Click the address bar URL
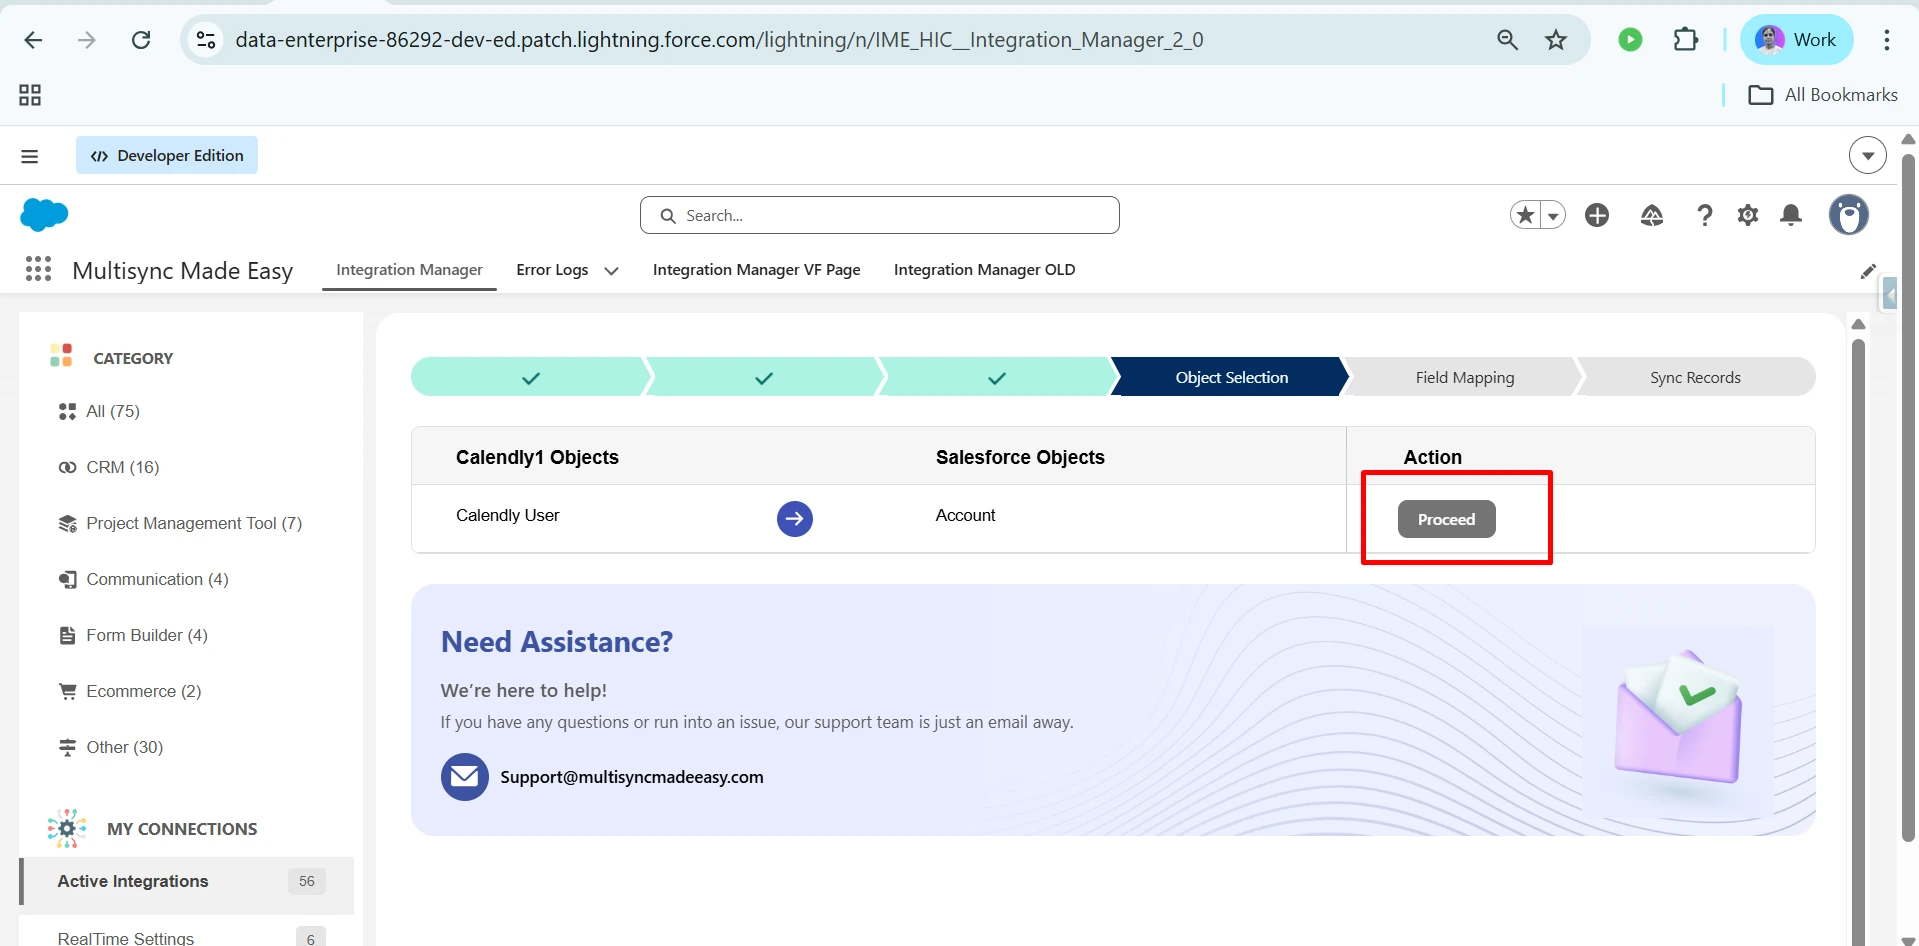 click(720, 40)
